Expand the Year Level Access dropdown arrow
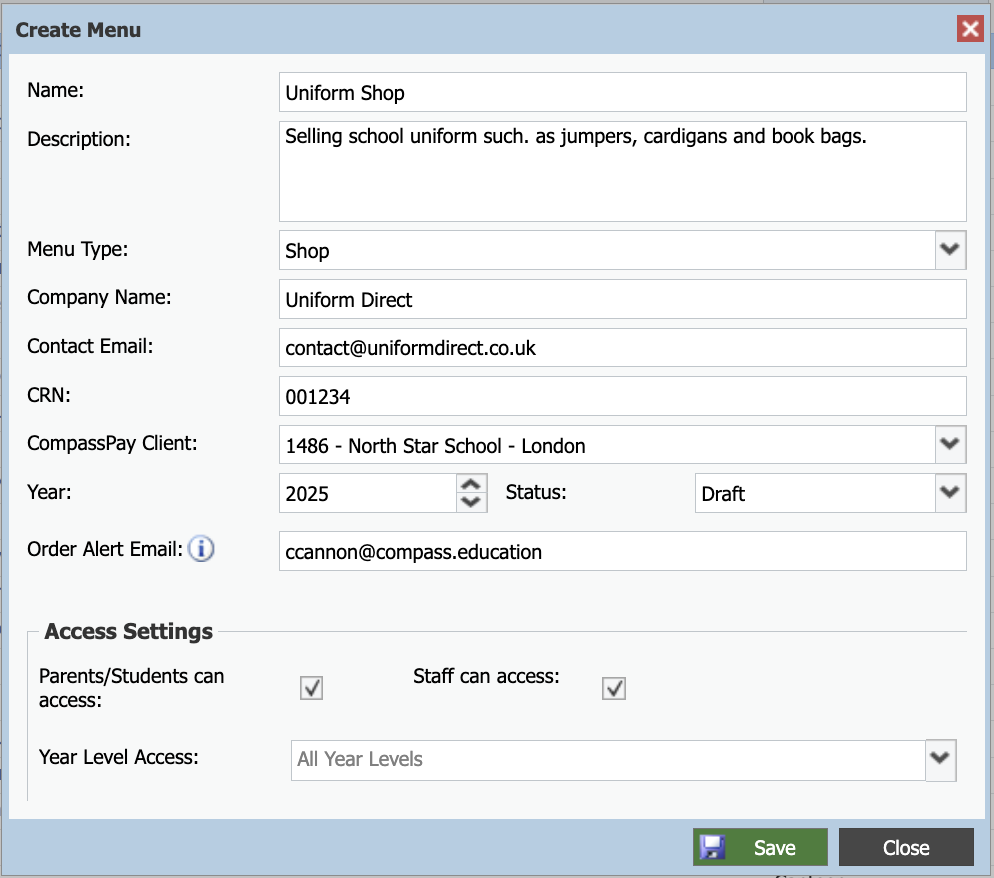Viewport: 994px width, 878px height. [x=941, y=759]
